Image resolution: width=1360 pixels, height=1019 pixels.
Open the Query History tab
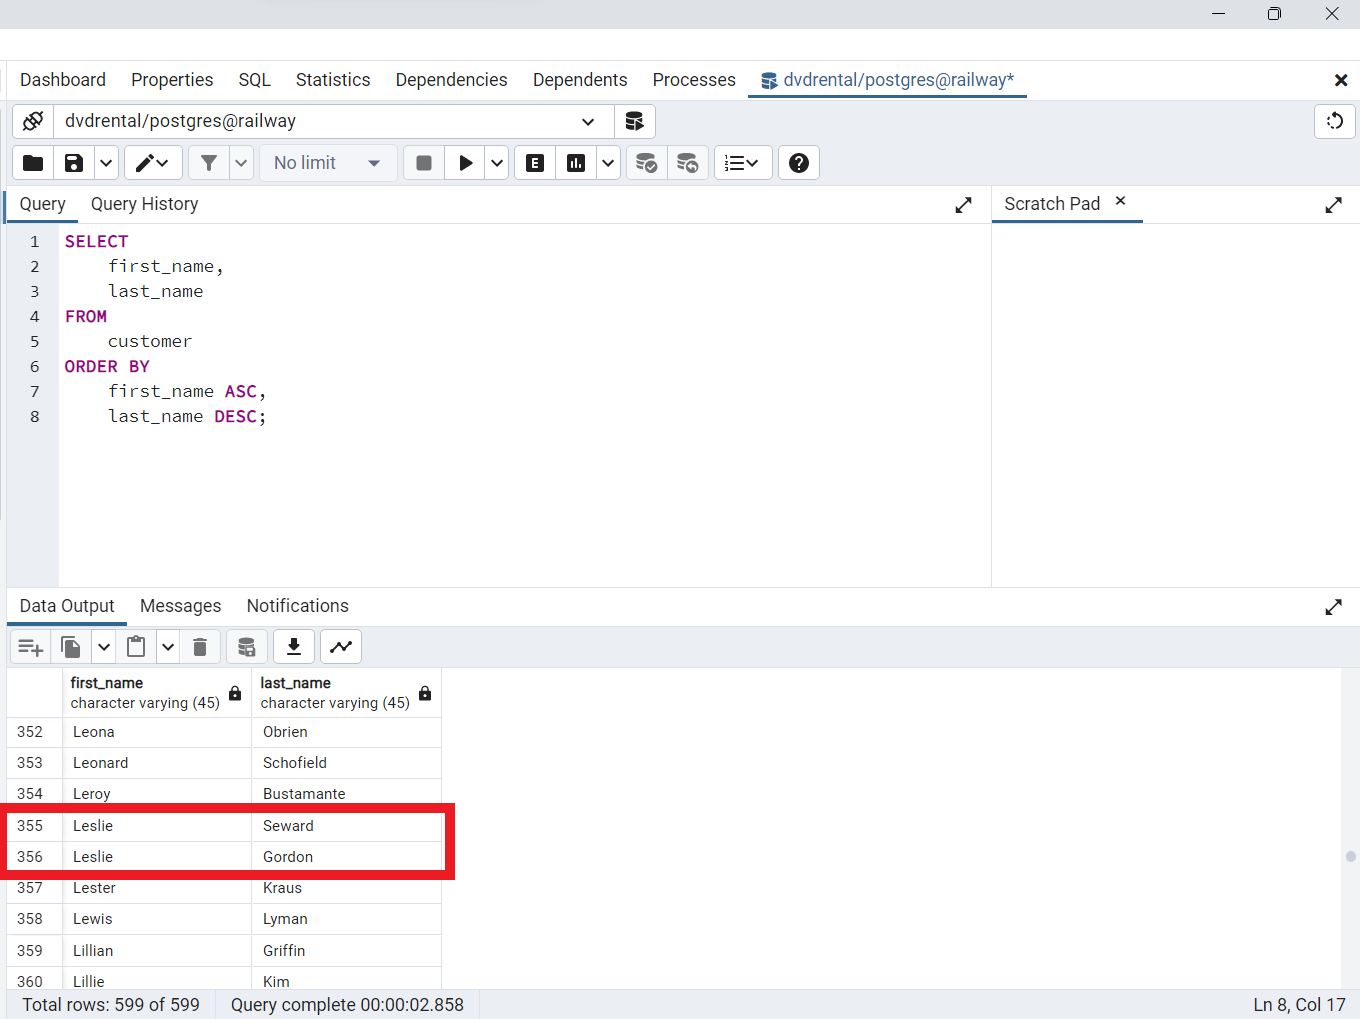145,204
